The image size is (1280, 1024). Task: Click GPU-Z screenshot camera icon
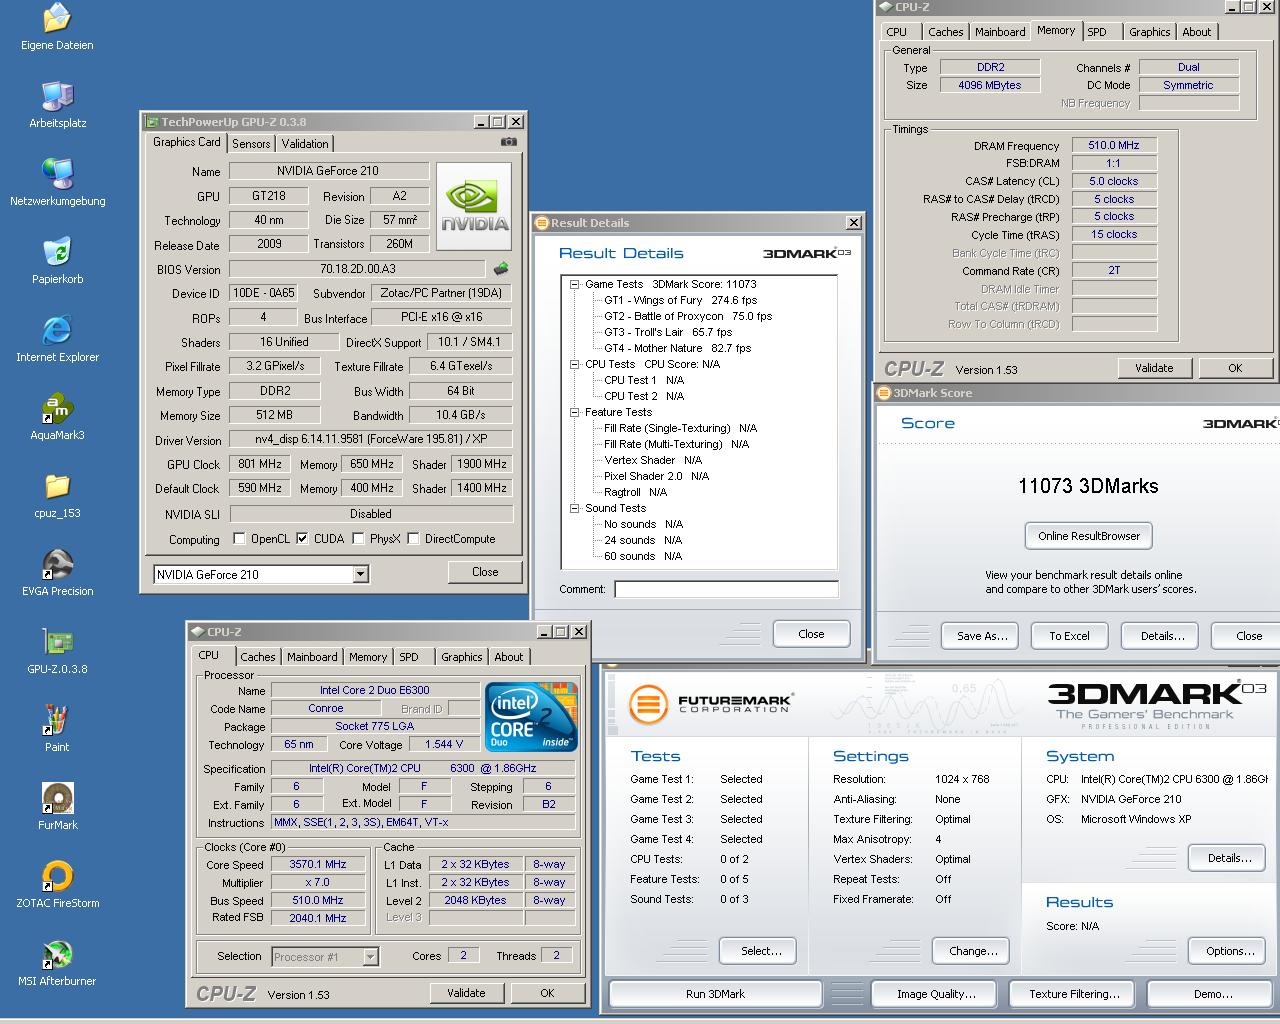(509, 142)
